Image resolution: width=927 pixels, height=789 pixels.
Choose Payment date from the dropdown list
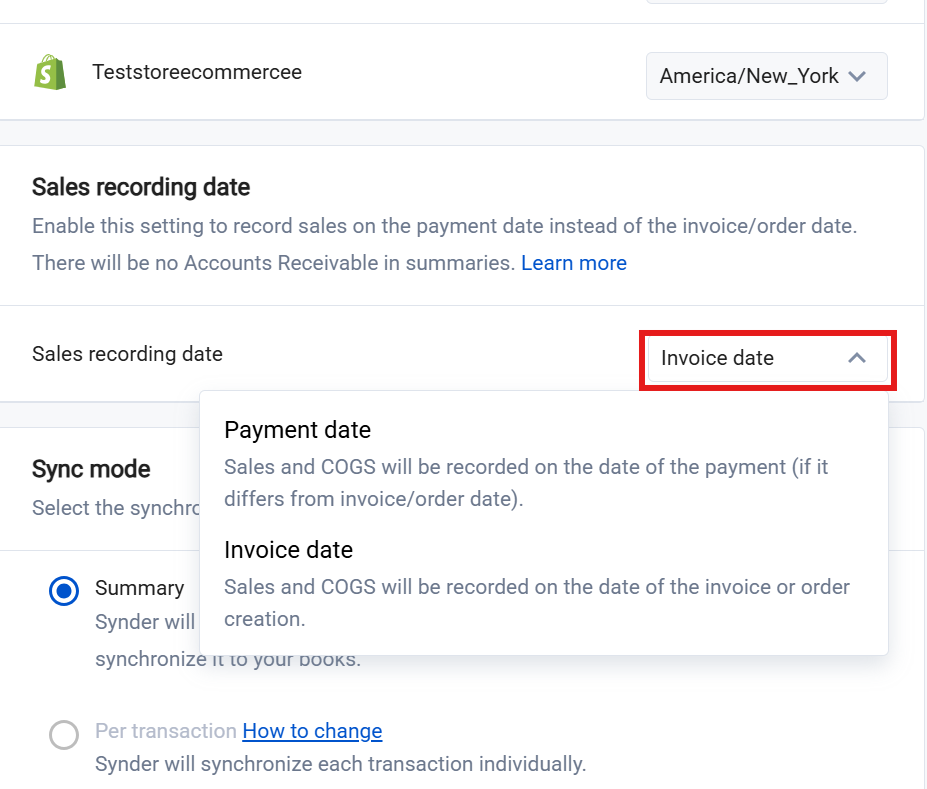297,430
